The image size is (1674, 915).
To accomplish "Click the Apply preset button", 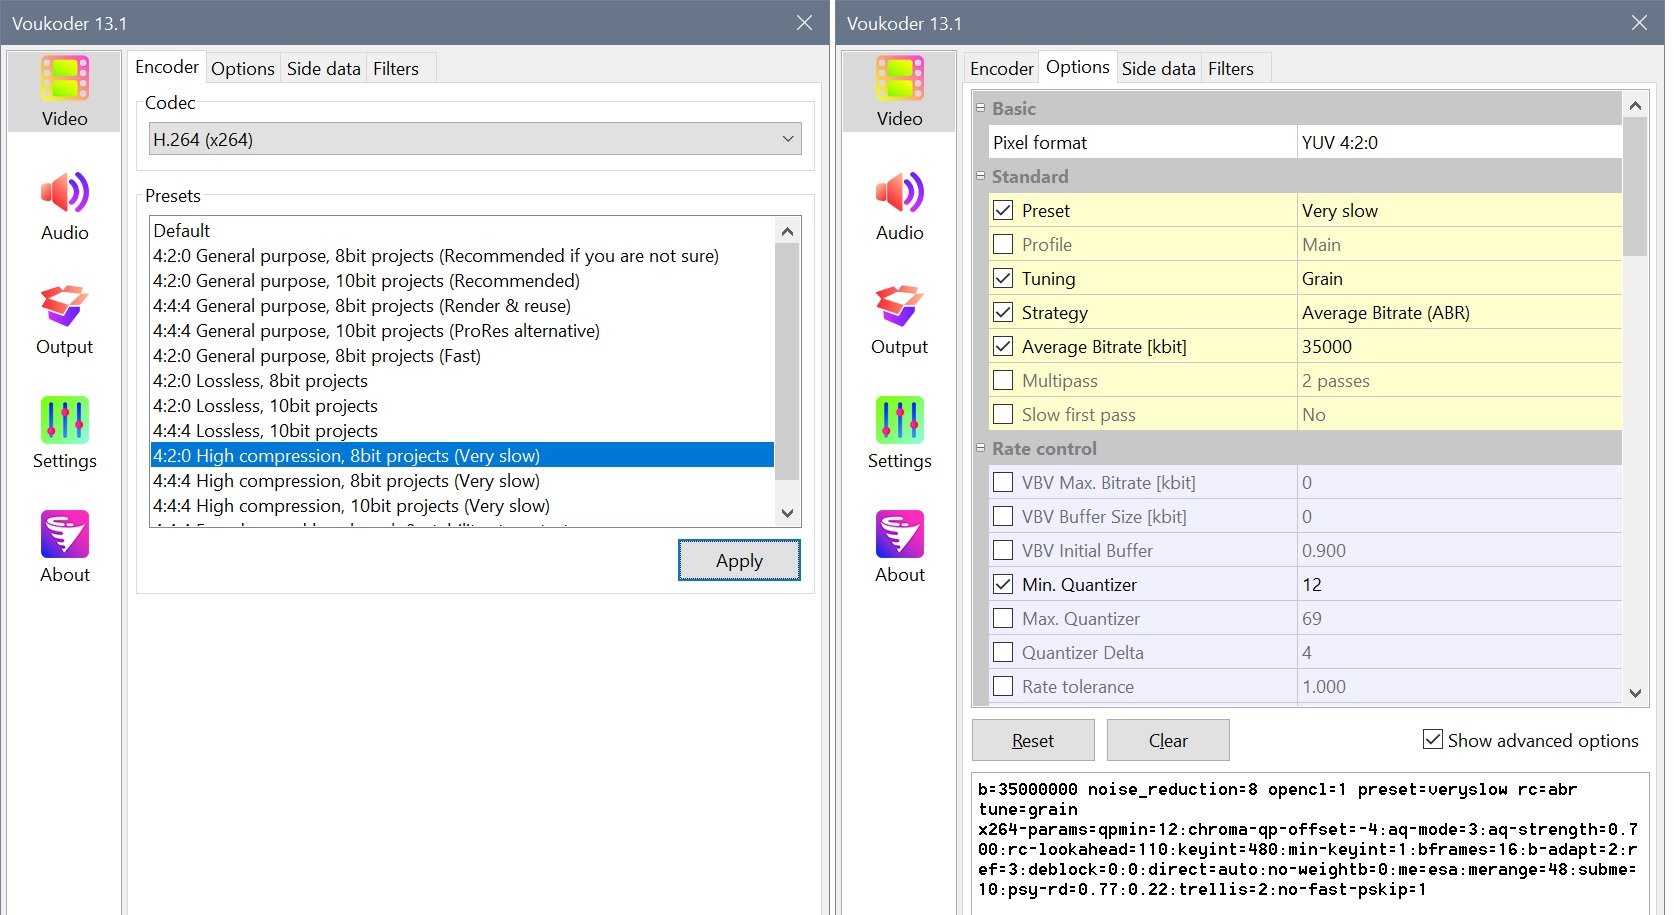I will tap(739, 560).
